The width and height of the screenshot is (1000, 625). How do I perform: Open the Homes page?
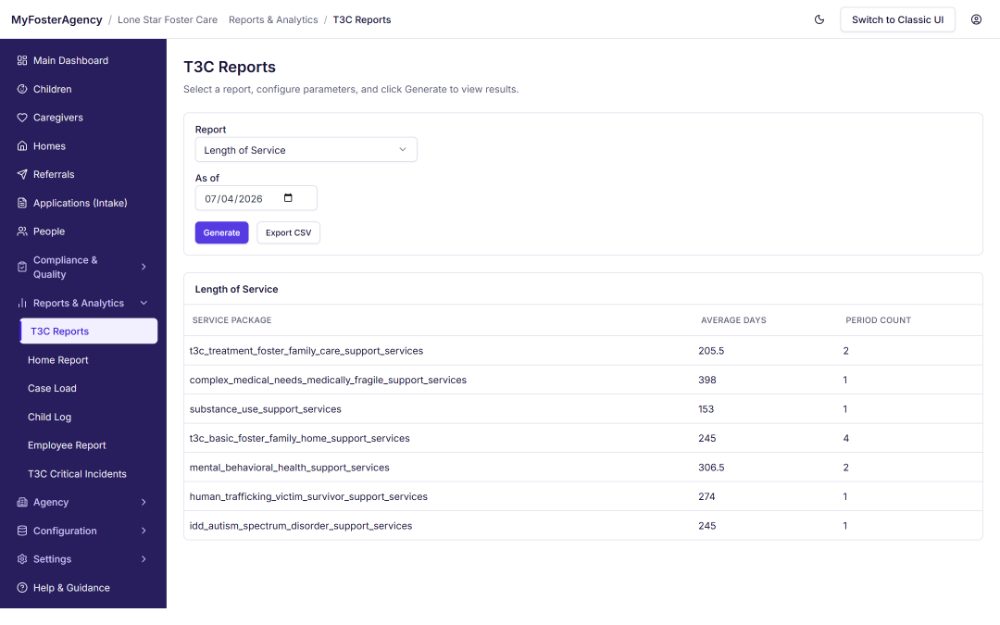pos(49,146)
